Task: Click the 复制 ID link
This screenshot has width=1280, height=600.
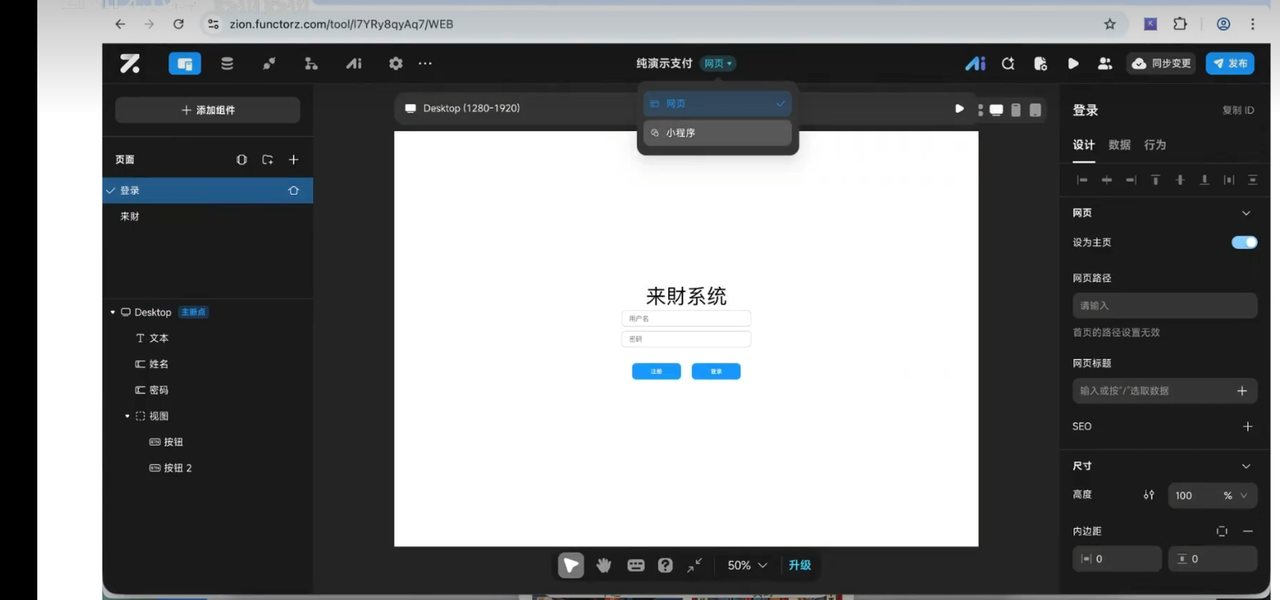Action: (x=1238, y=110)
